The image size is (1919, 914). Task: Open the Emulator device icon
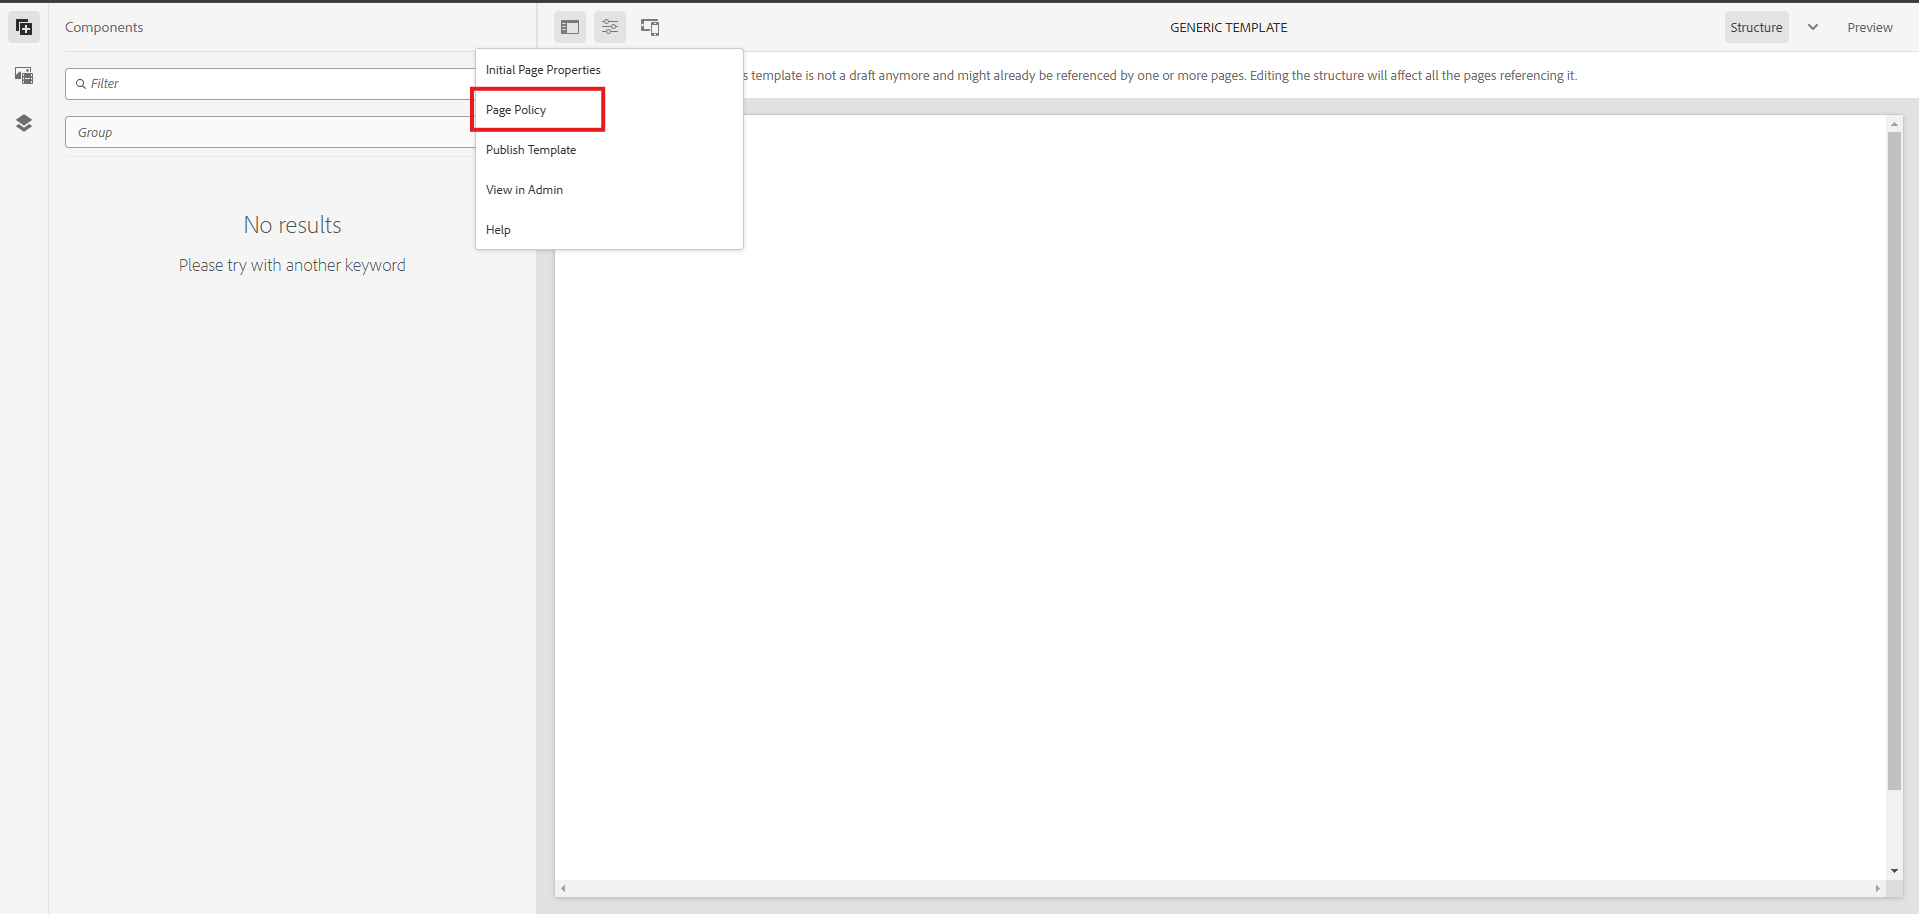coord(650,27)
